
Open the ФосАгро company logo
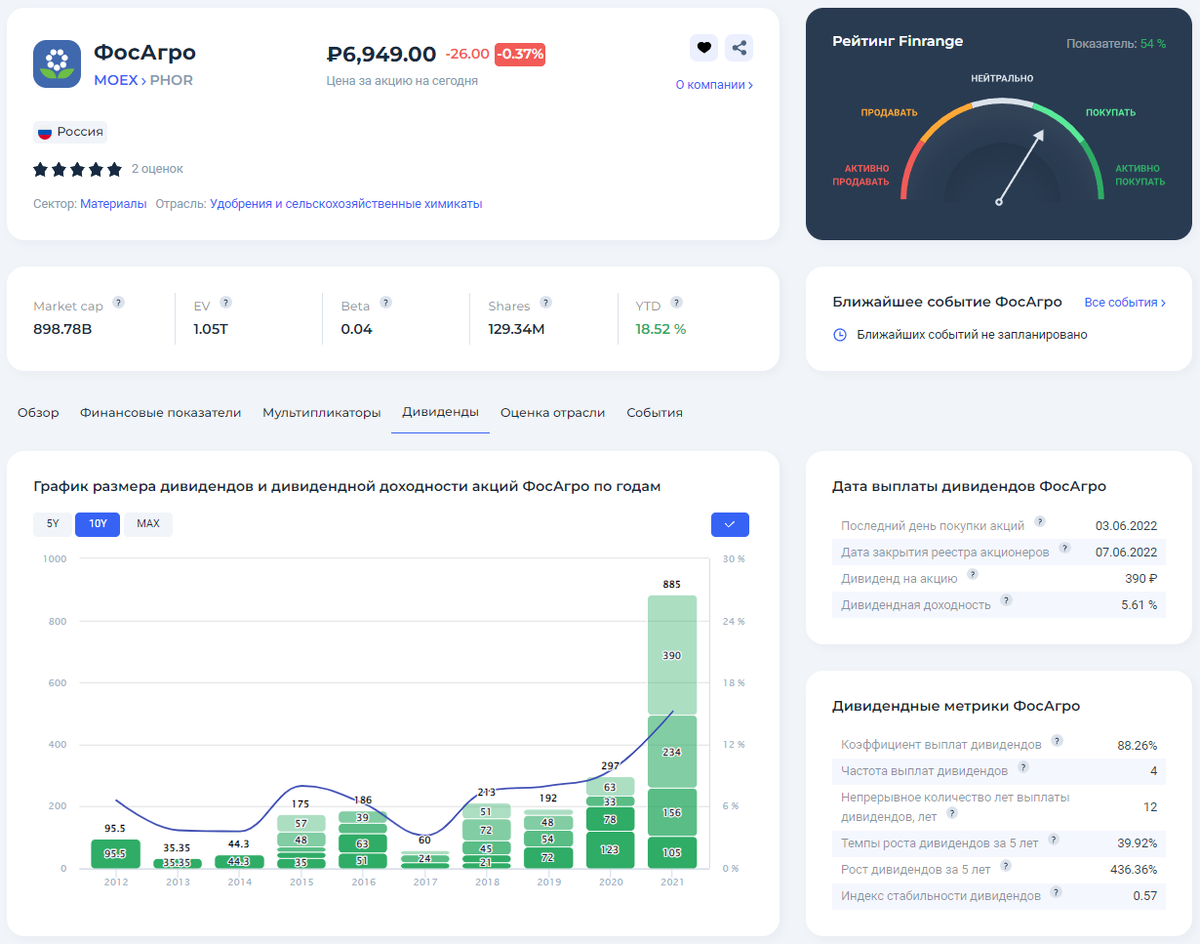tap(57, 64)
